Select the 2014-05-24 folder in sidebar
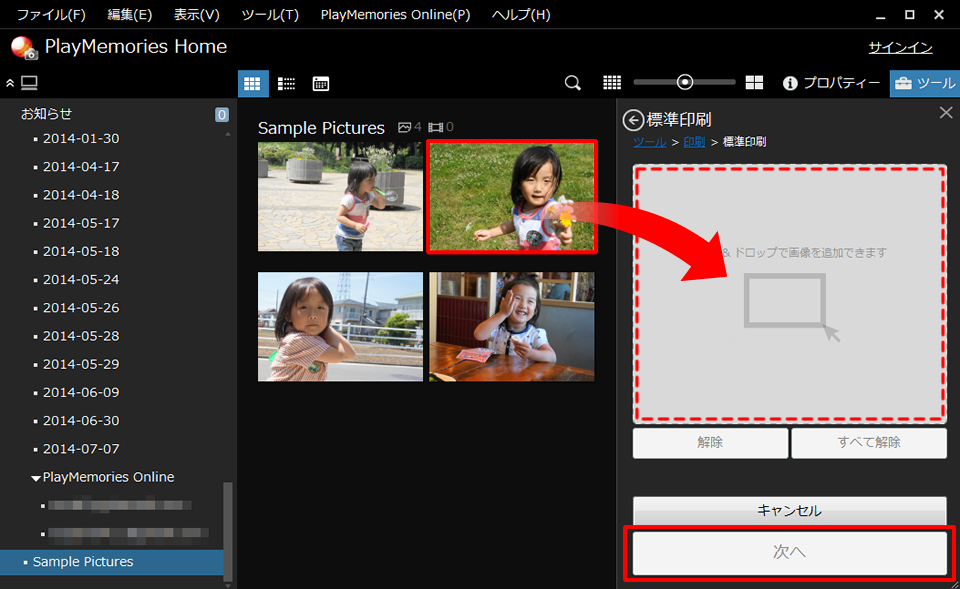 tap(80, 279)
